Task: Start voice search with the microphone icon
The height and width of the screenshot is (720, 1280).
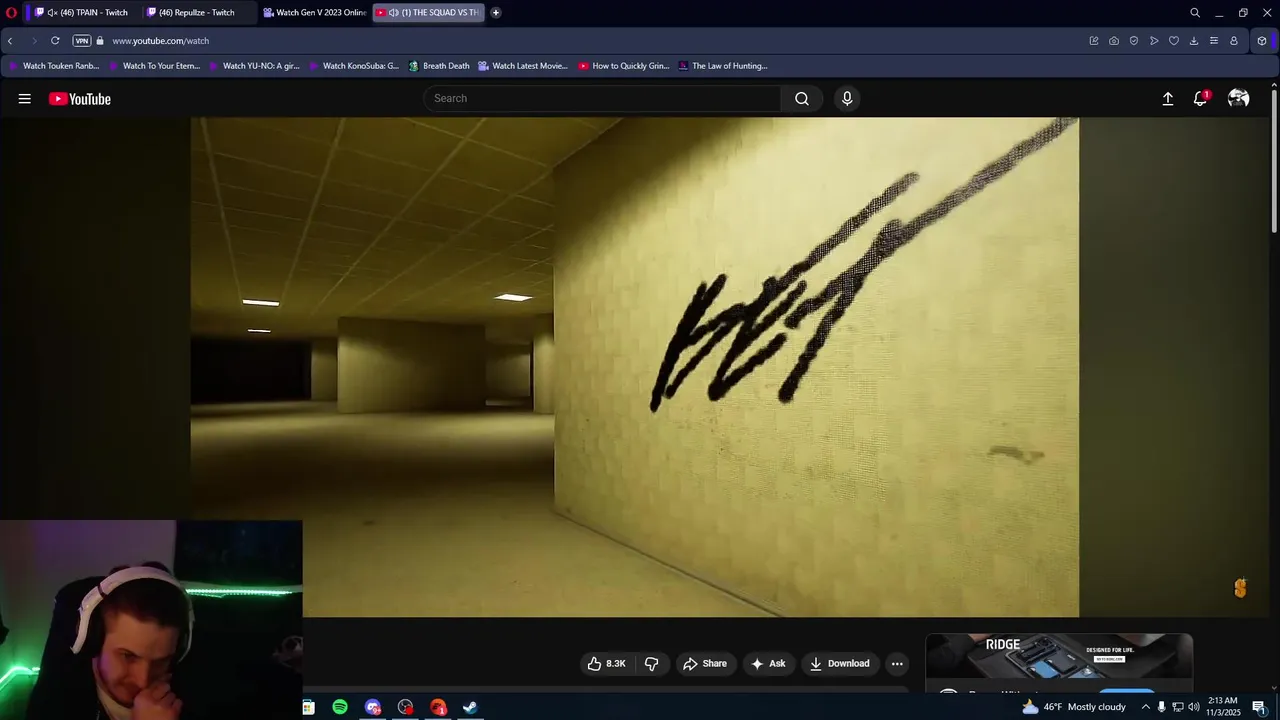Action: (847, 98)
